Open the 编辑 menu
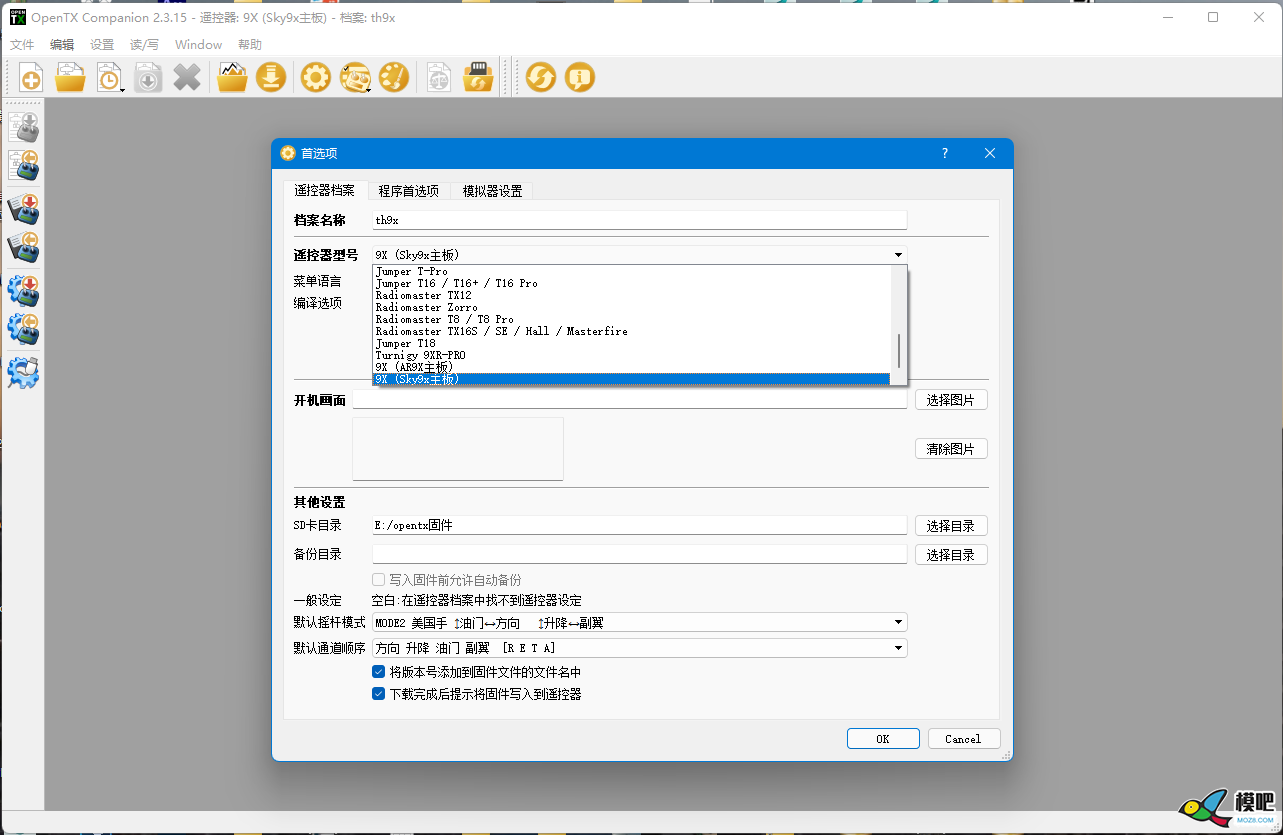1283x835 pixels. [62, 44]
